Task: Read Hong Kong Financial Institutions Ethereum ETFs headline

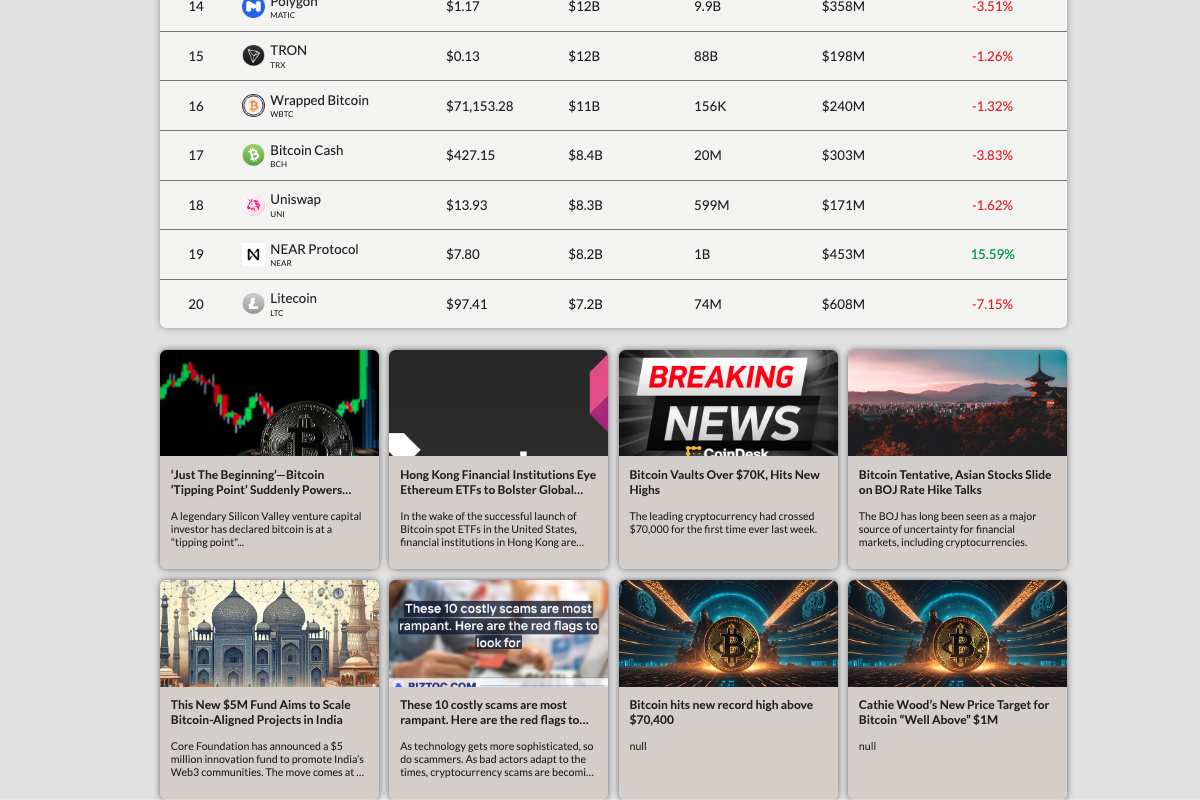Action: (498, 482)
